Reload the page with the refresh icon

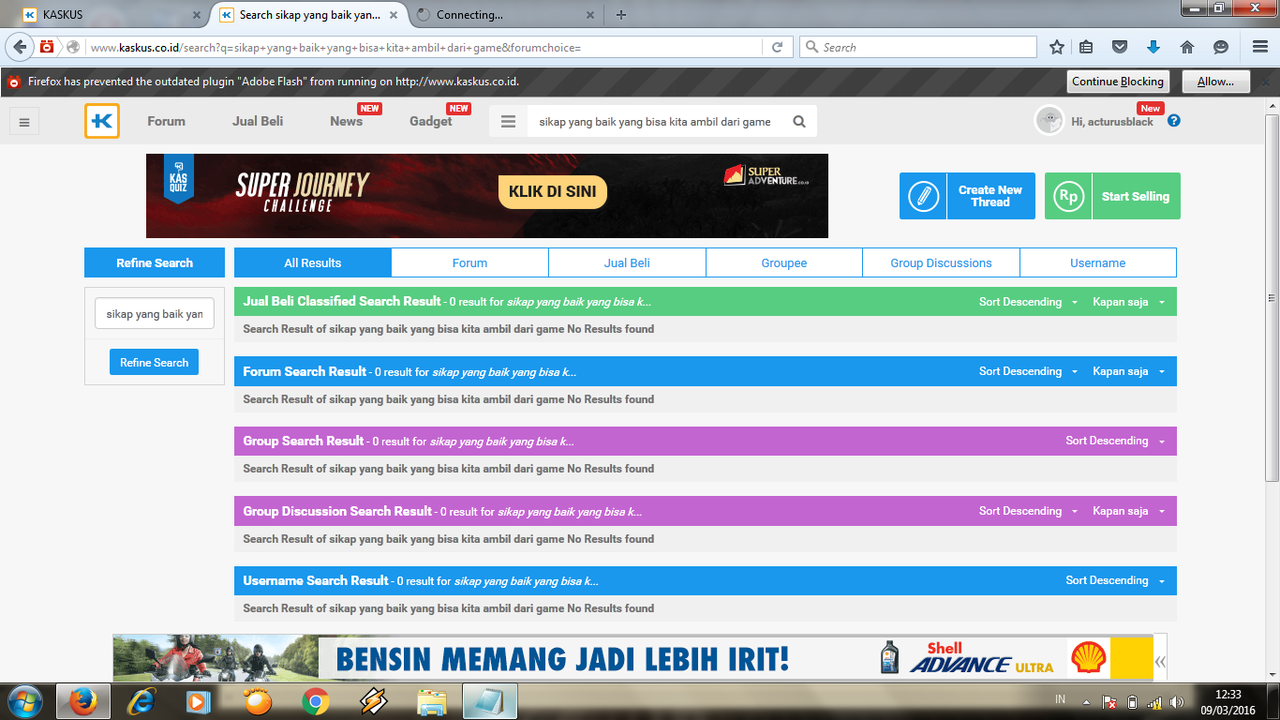pyautogui.click(x=777, y=47)
